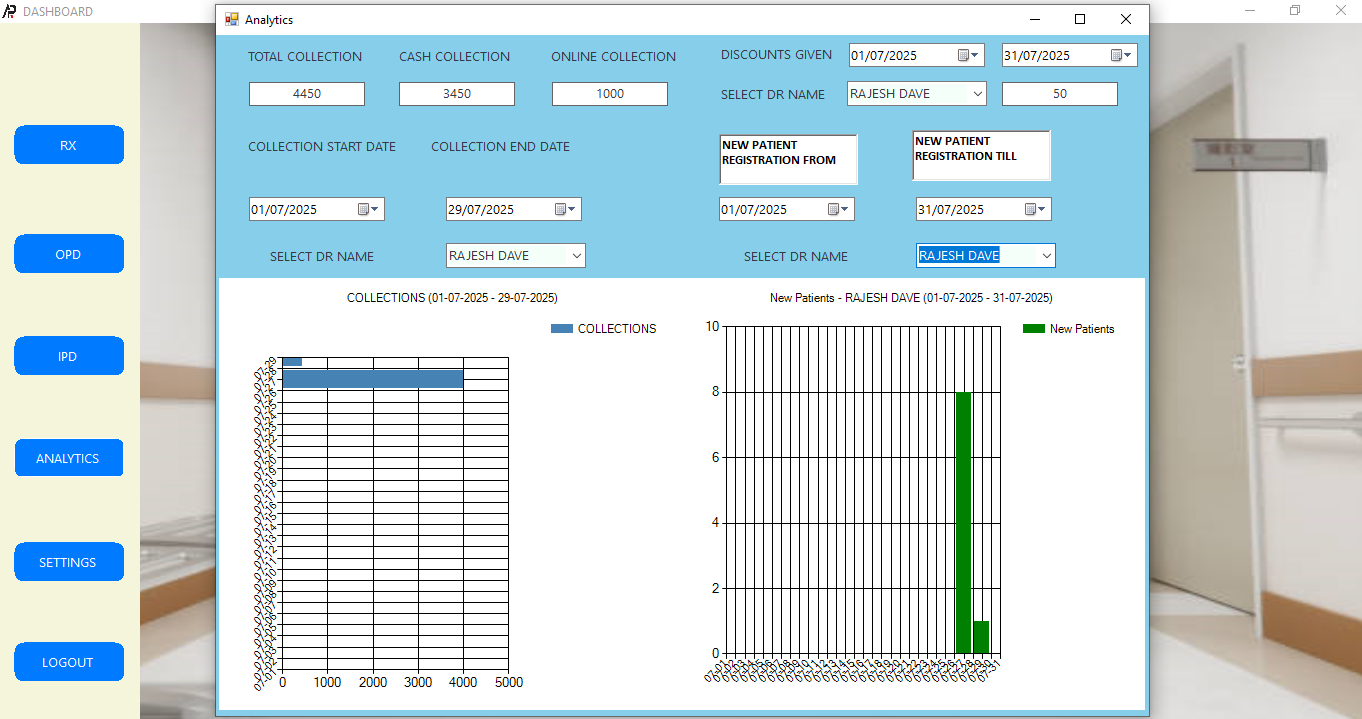Open New Patient Registration Till calendar

[x=1035, y=210]
